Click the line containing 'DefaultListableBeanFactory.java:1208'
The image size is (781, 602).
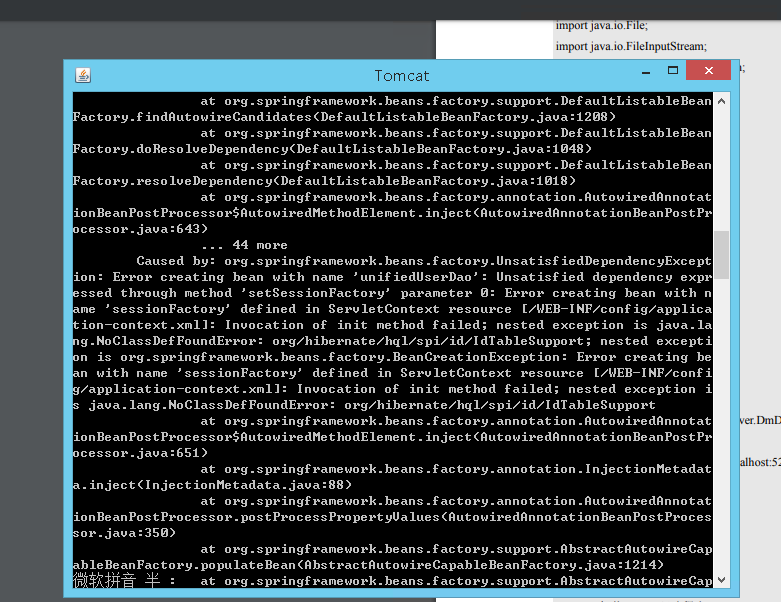pos(344,117)
